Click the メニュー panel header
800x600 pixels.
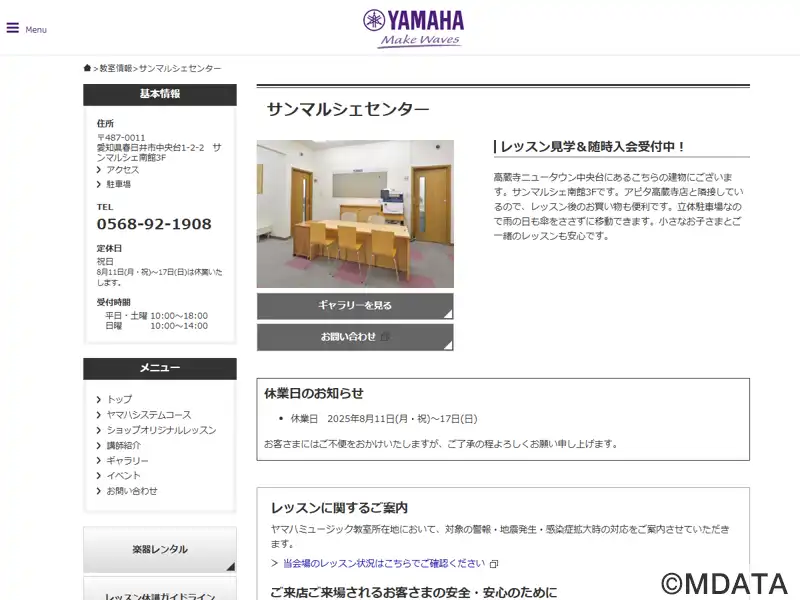pos(160,368)
